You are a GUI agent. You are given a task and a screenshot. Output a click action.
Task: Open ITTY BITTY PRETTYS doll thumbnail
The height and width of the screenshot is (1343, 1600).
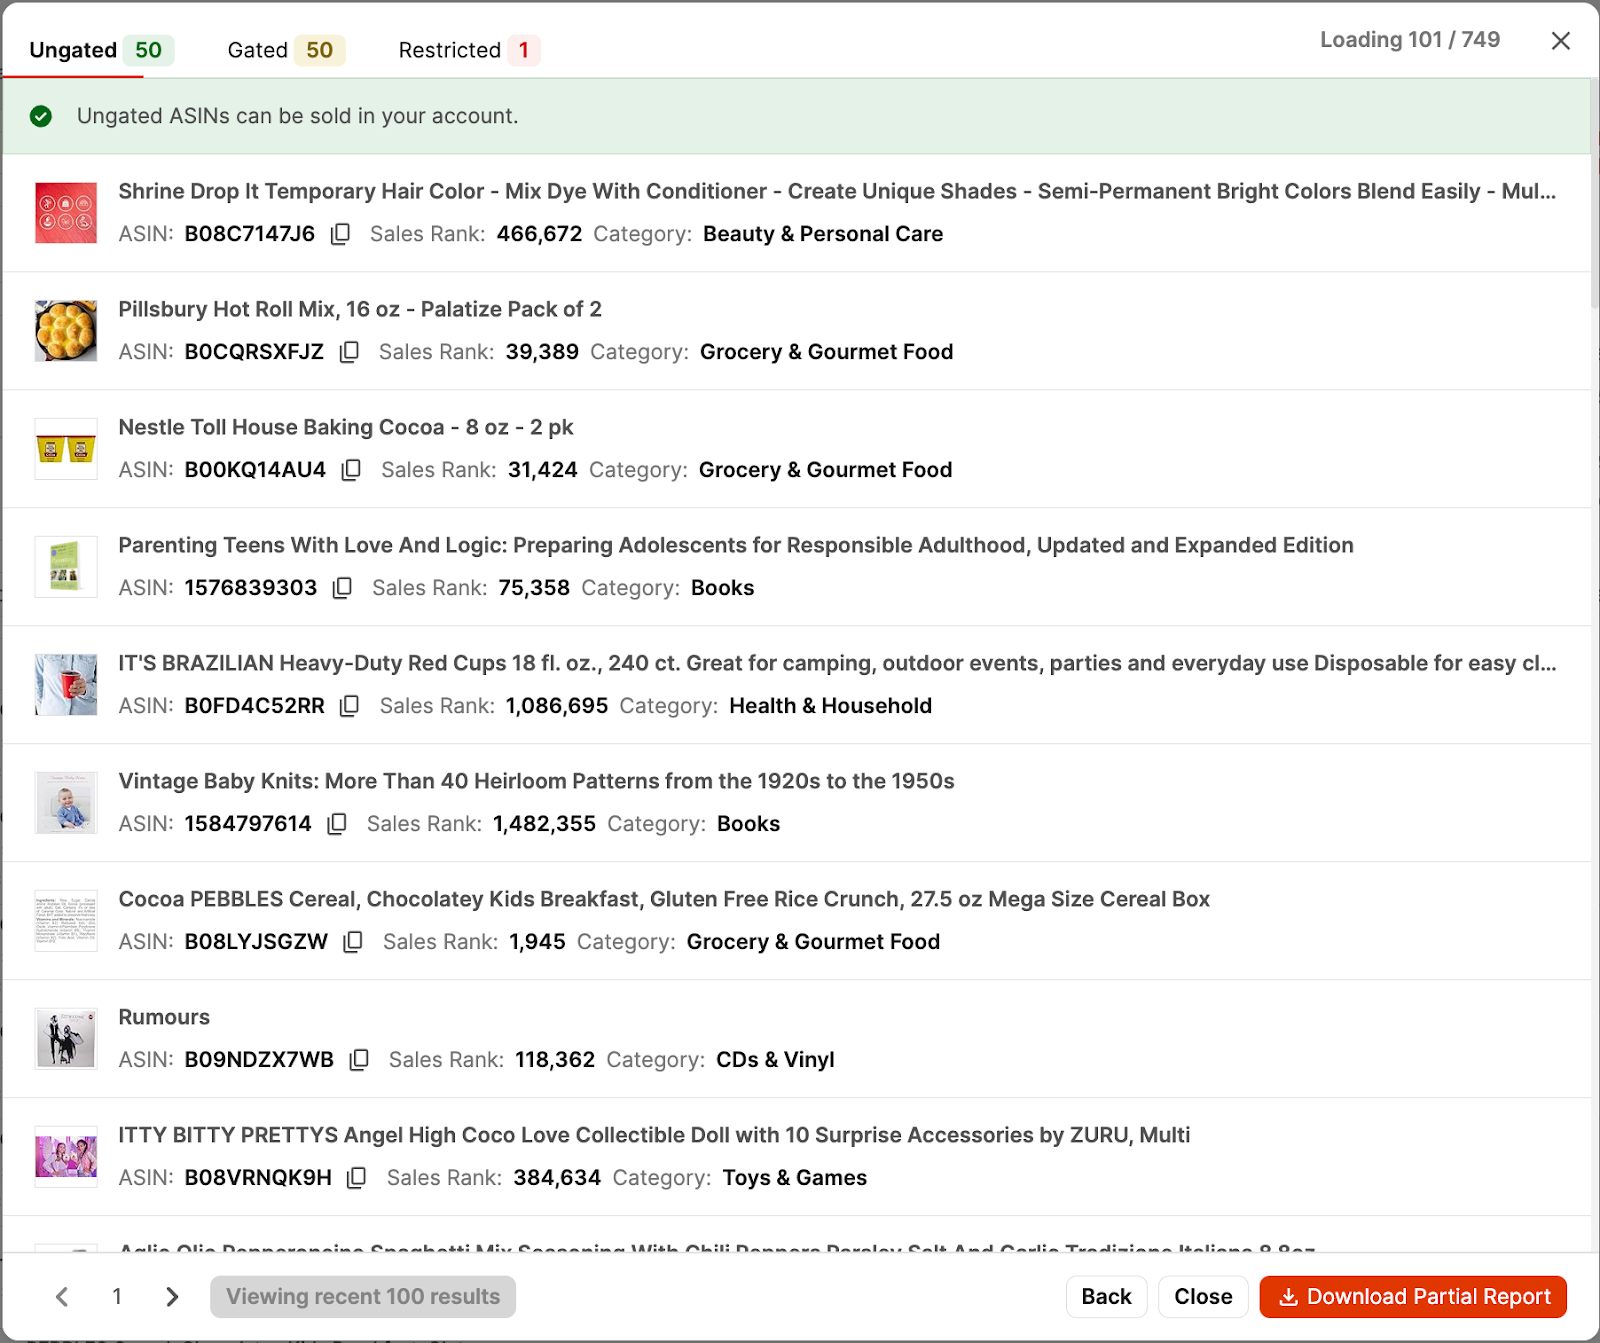tap(66, 1157)
